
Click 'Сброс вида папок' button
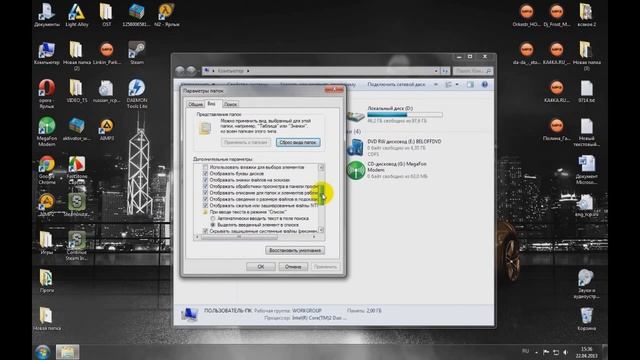[298, 142]
